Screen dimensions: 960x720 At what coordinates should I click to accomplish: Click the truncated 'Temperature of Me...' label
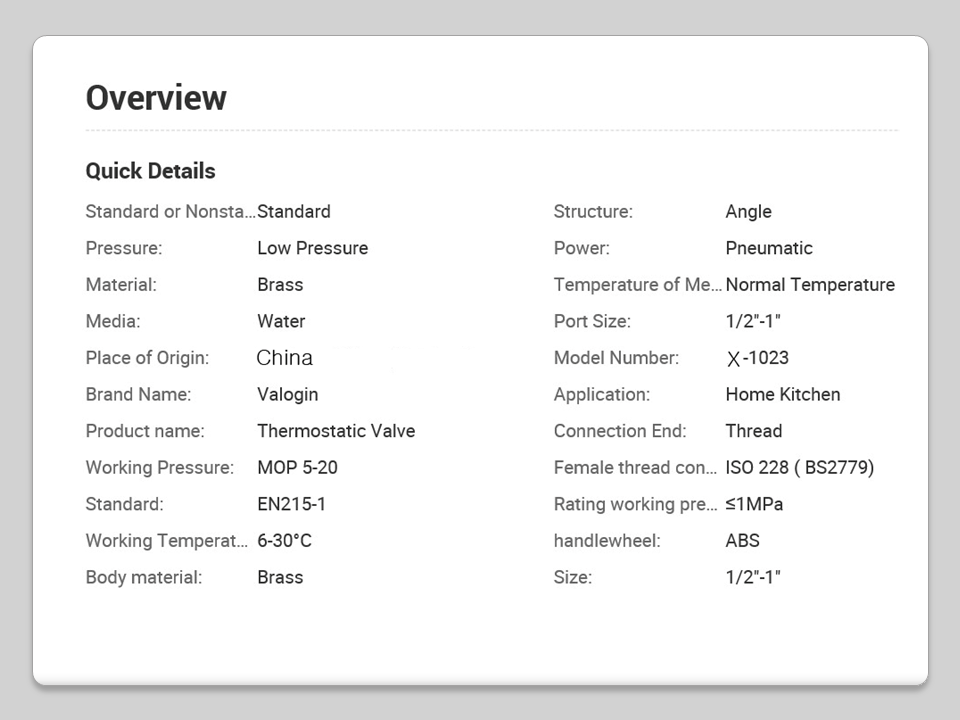tap(637, 285)
